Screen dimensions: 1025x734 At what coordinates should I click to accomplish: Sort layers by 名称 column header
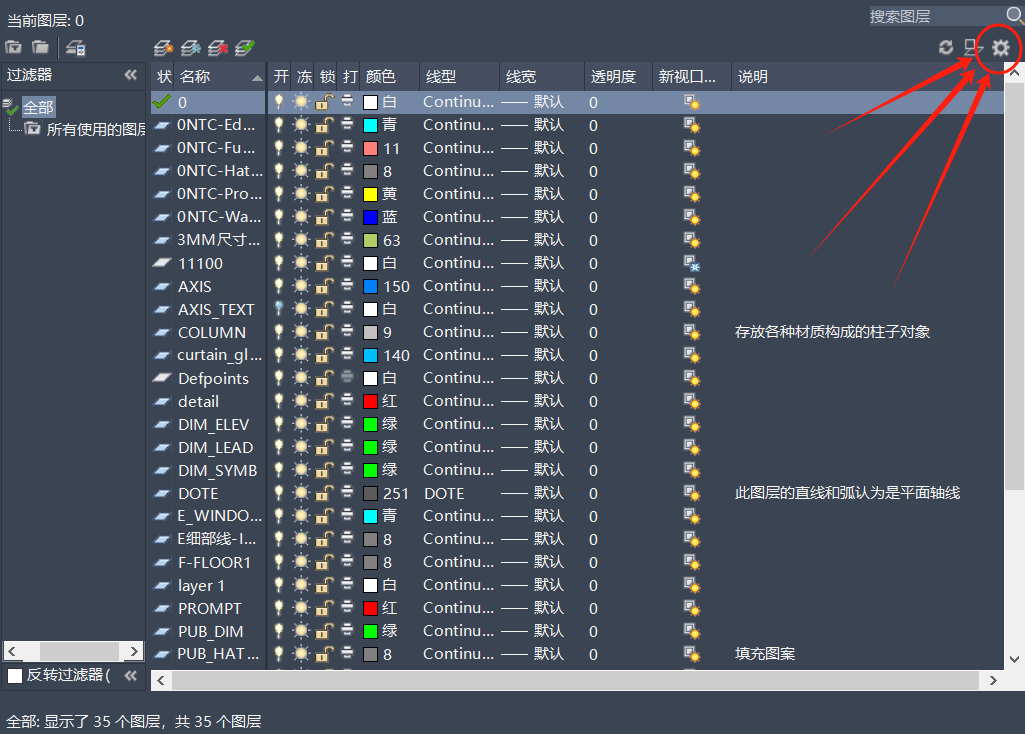(x=210, y=77)
